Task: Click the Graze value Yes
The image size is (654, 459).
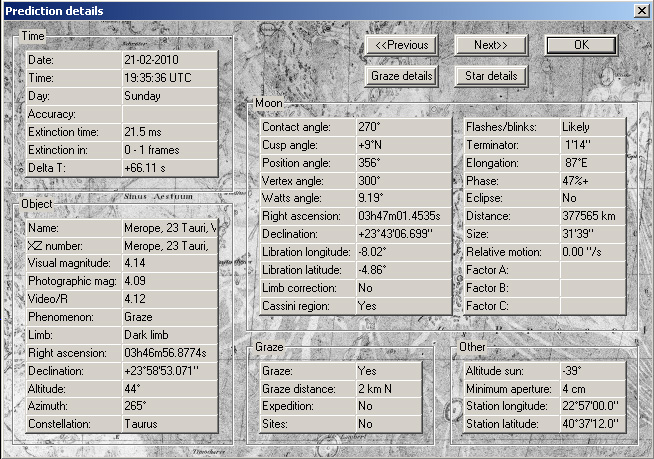Action: click(389, 371)
